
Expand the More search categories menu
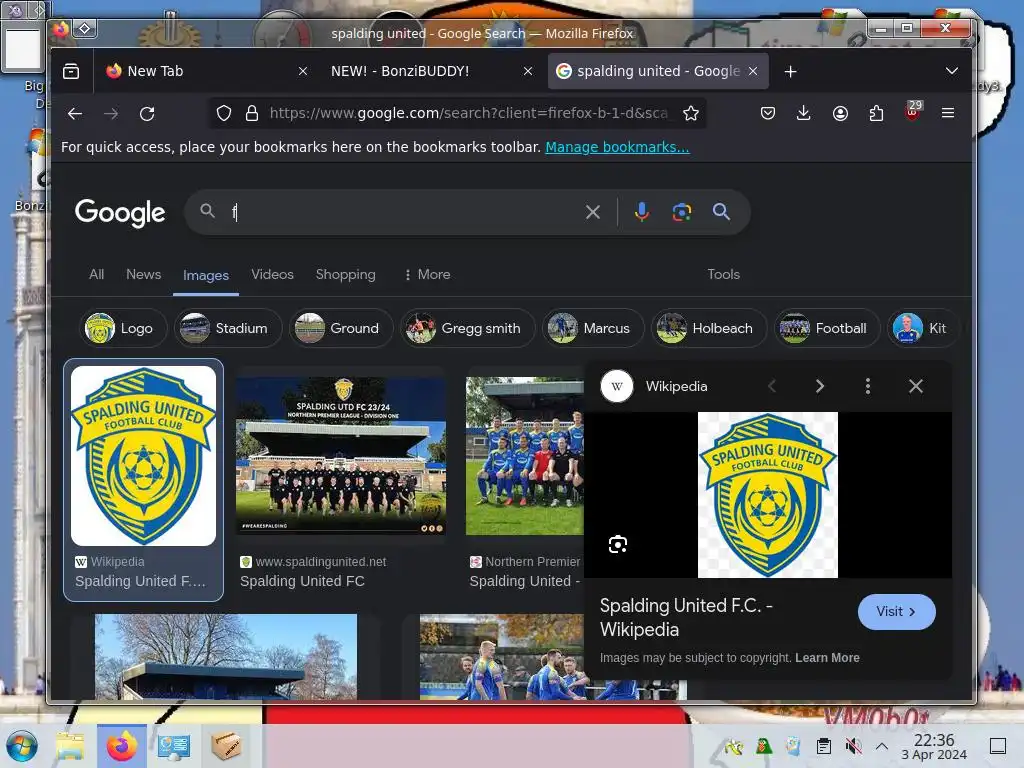pyautogui.click(x=428, y=274)
